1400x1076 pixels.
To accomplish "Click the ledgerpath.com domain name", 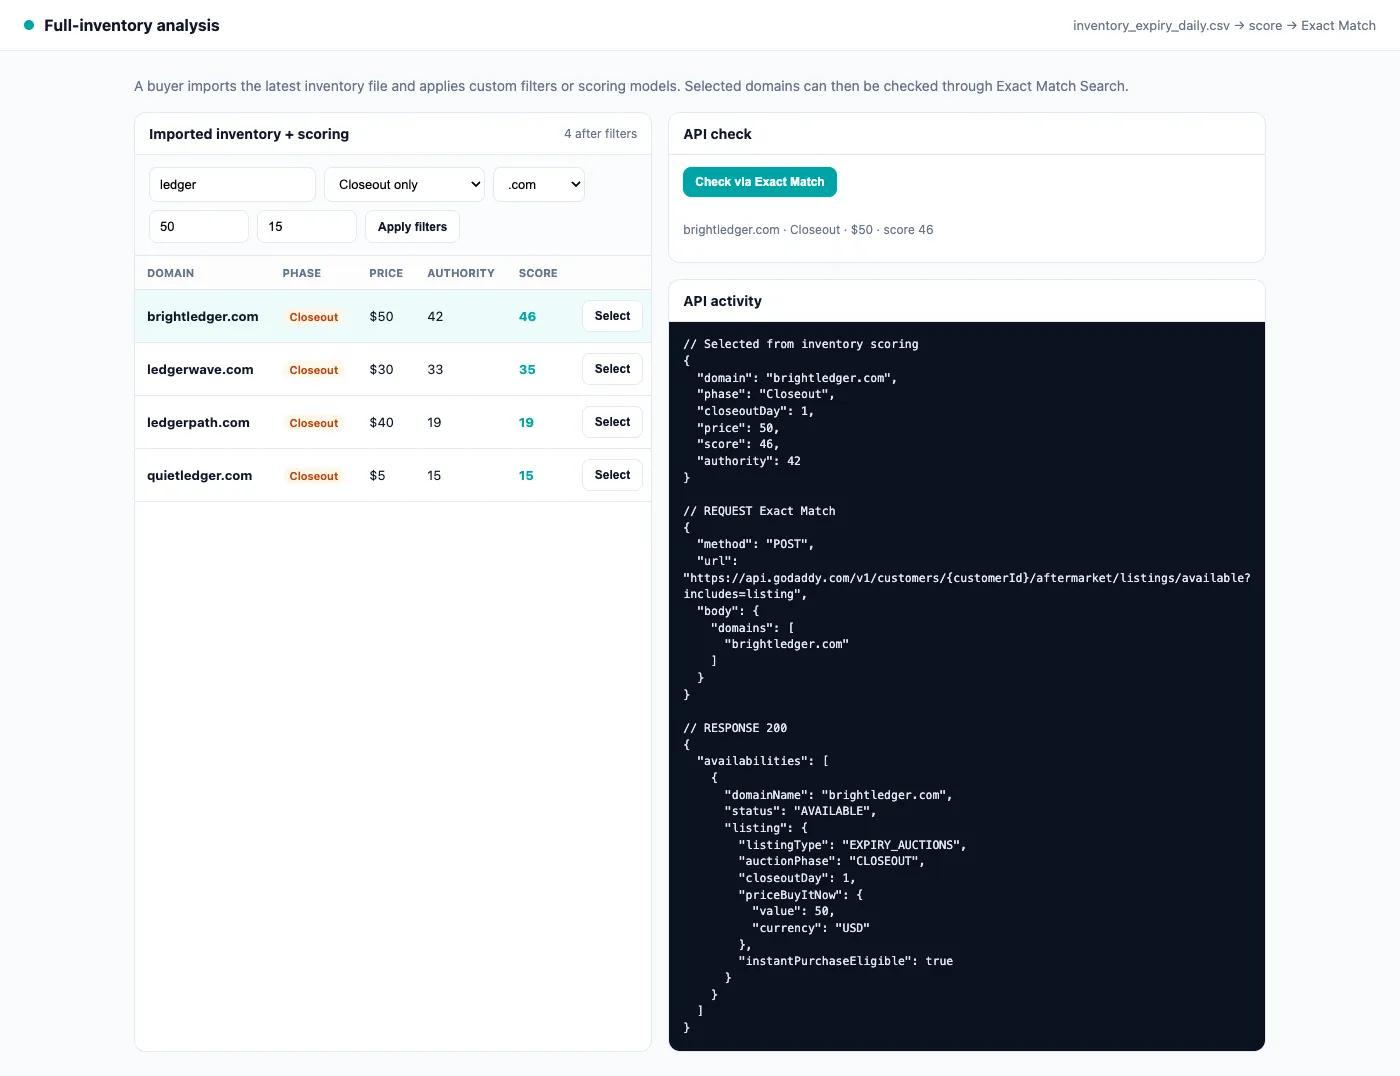I will pyautogui.click(x=198, y=423).
